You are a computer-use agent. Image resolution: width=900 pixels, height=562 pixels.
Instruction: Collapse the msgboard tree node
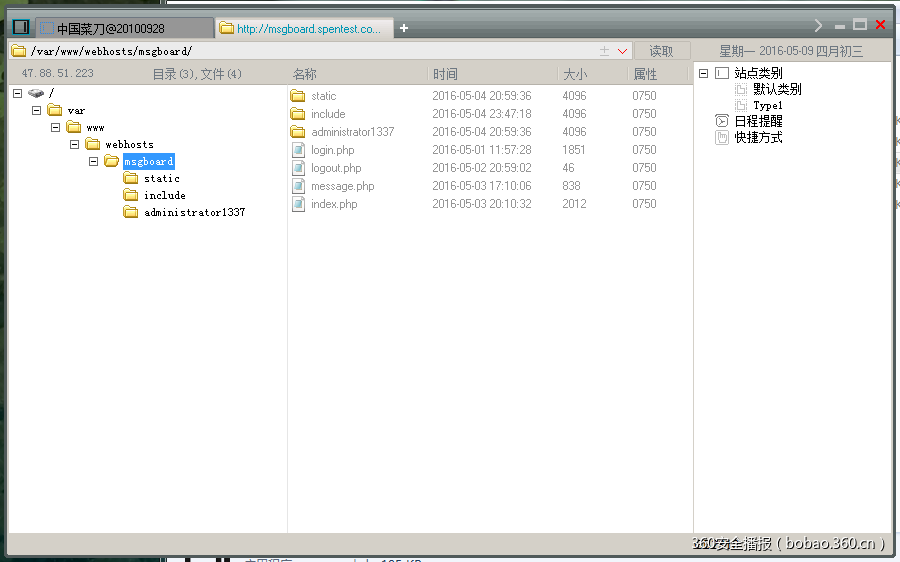coord(93,161)
